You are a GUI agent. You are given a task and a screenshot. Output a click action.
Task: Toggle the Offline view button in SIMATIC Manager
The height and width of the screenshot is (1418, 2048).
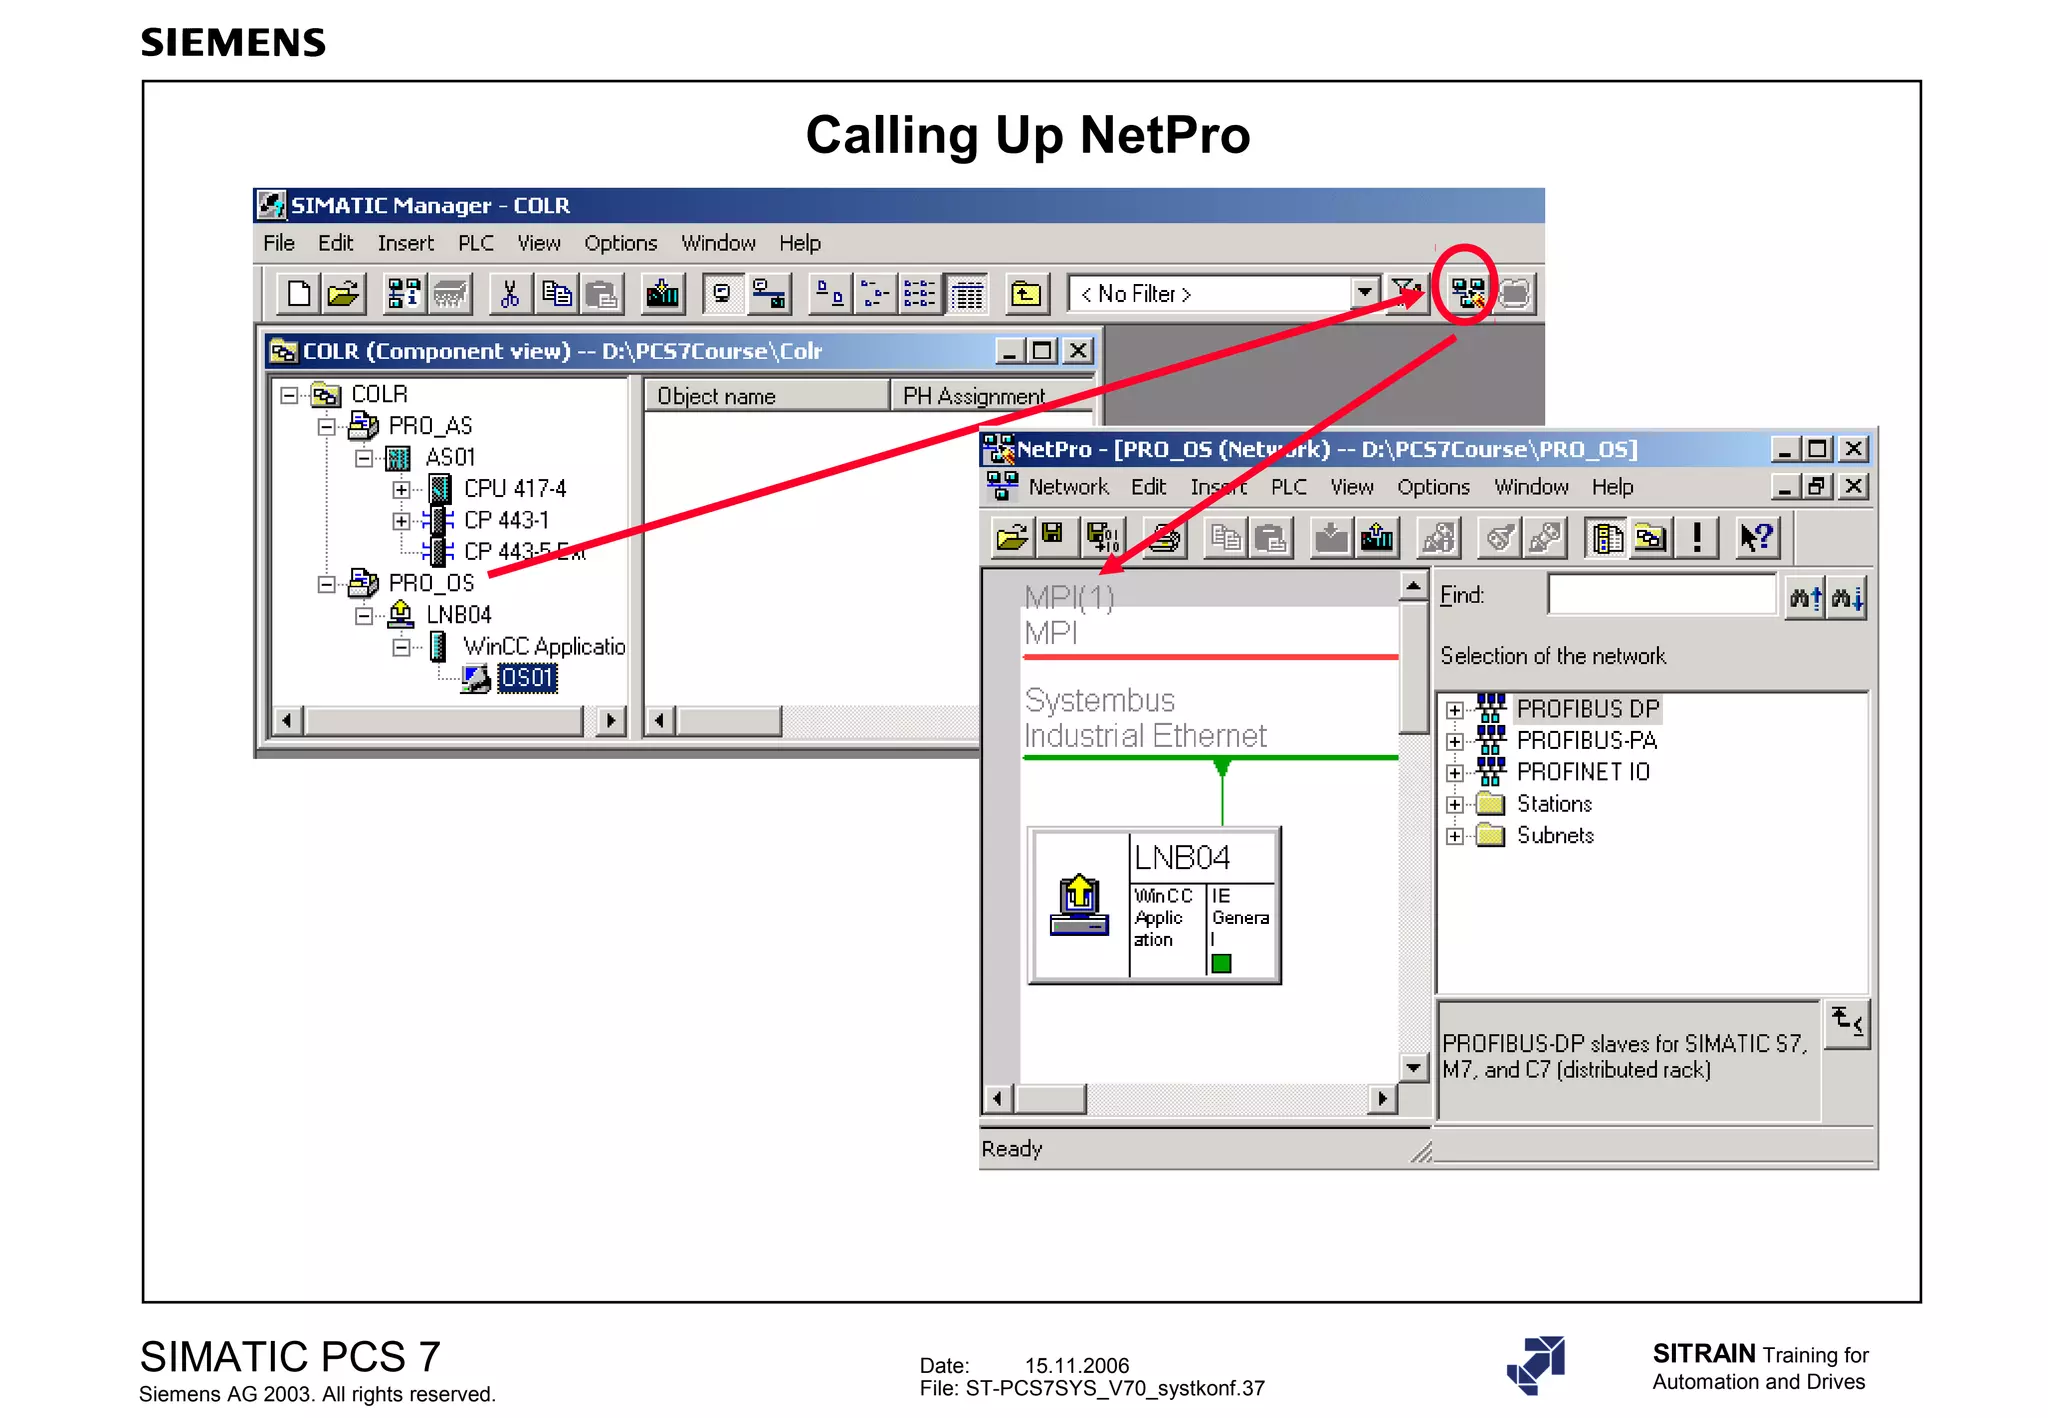723,294
